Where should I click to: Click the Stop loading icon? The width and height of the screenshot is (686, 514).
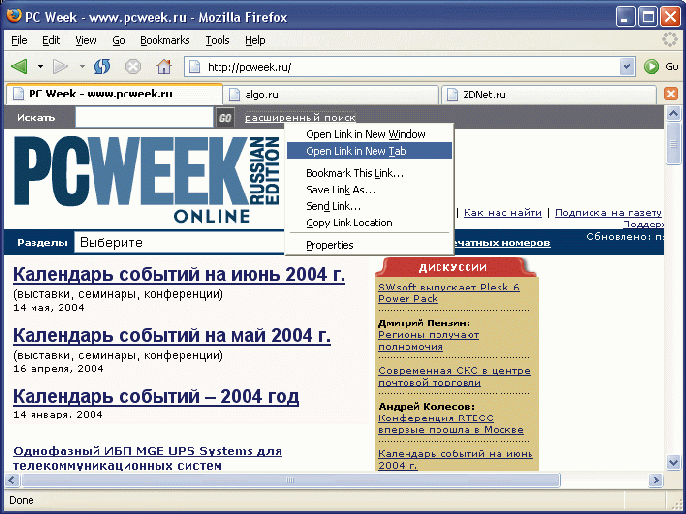(133, 66)
